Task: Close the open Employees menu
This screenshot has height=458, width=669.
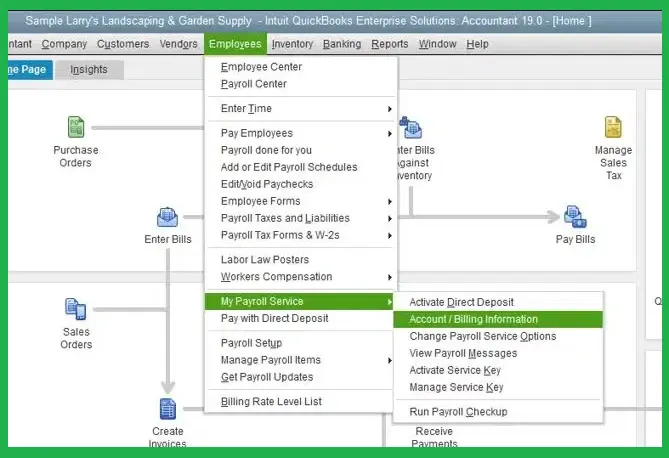Action: (x=235, y=44)
